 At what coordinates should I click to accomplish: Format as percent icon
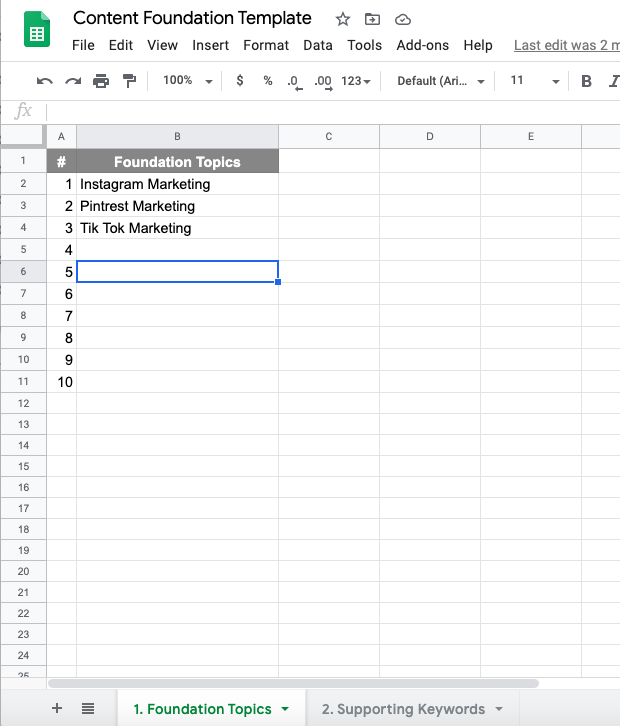268,81
